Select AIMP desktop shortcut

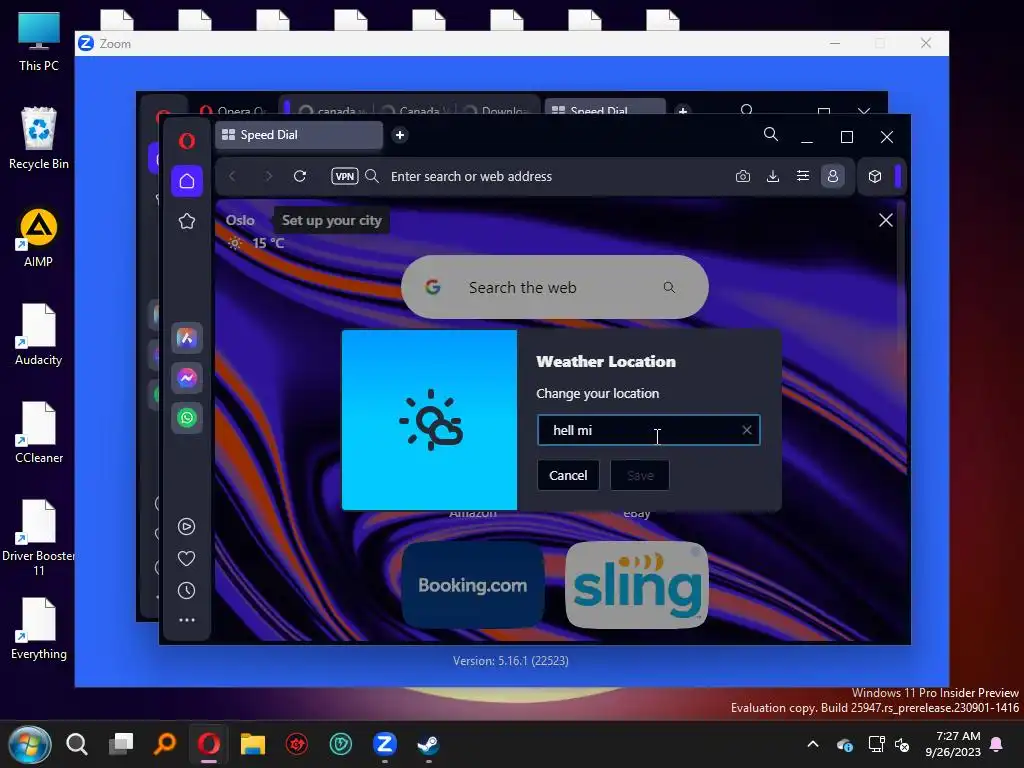click(39, 238)
